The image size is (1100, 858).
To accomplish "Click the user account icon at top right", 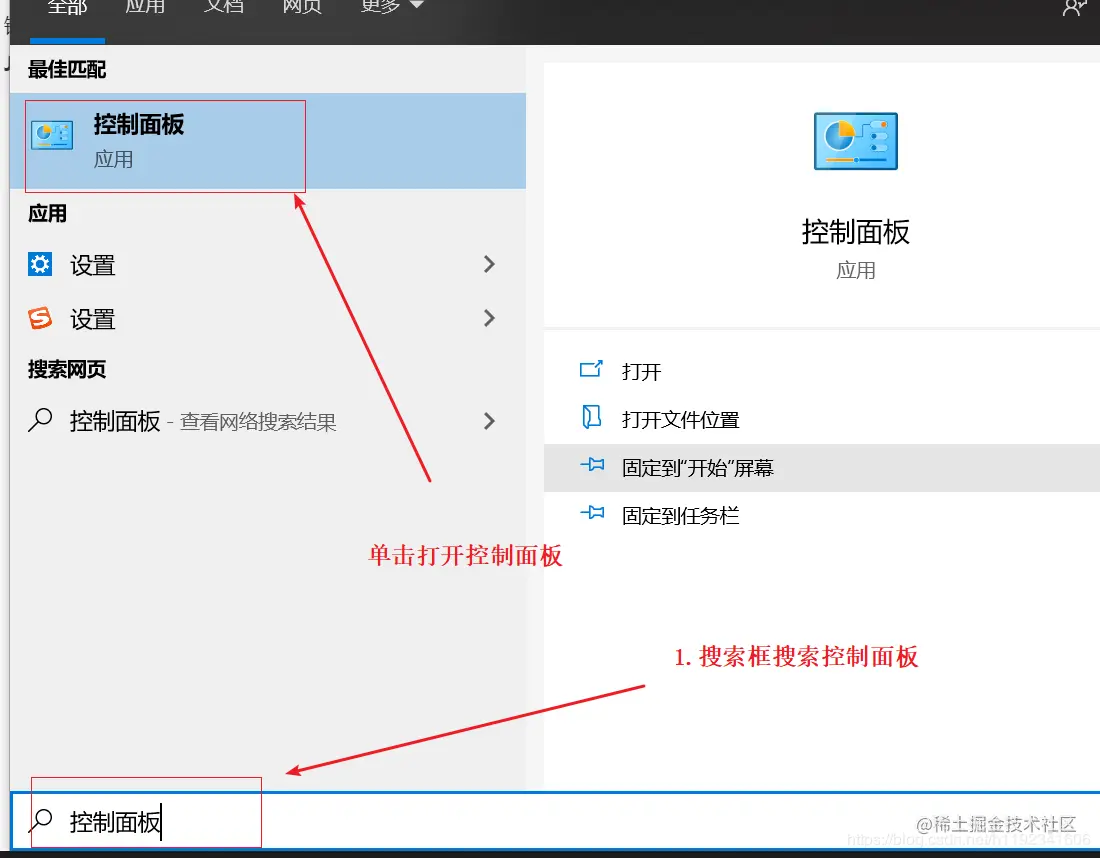I will pos(1073,8).
